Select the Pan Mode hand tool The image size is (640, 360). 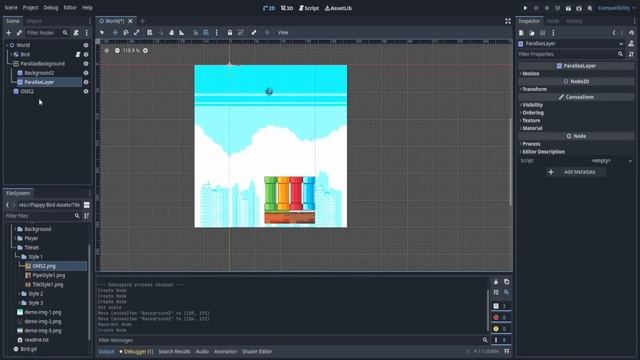(171, 33)
